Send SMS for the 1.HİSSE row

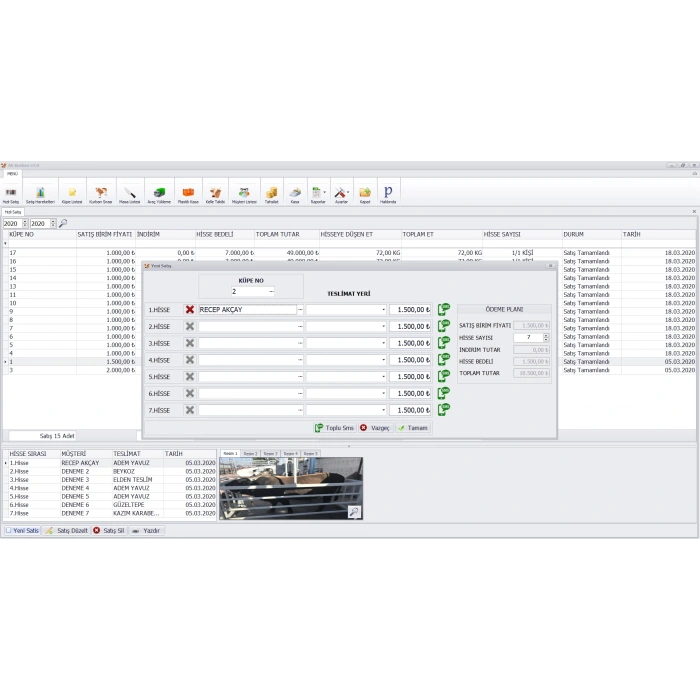pos(443,310)
